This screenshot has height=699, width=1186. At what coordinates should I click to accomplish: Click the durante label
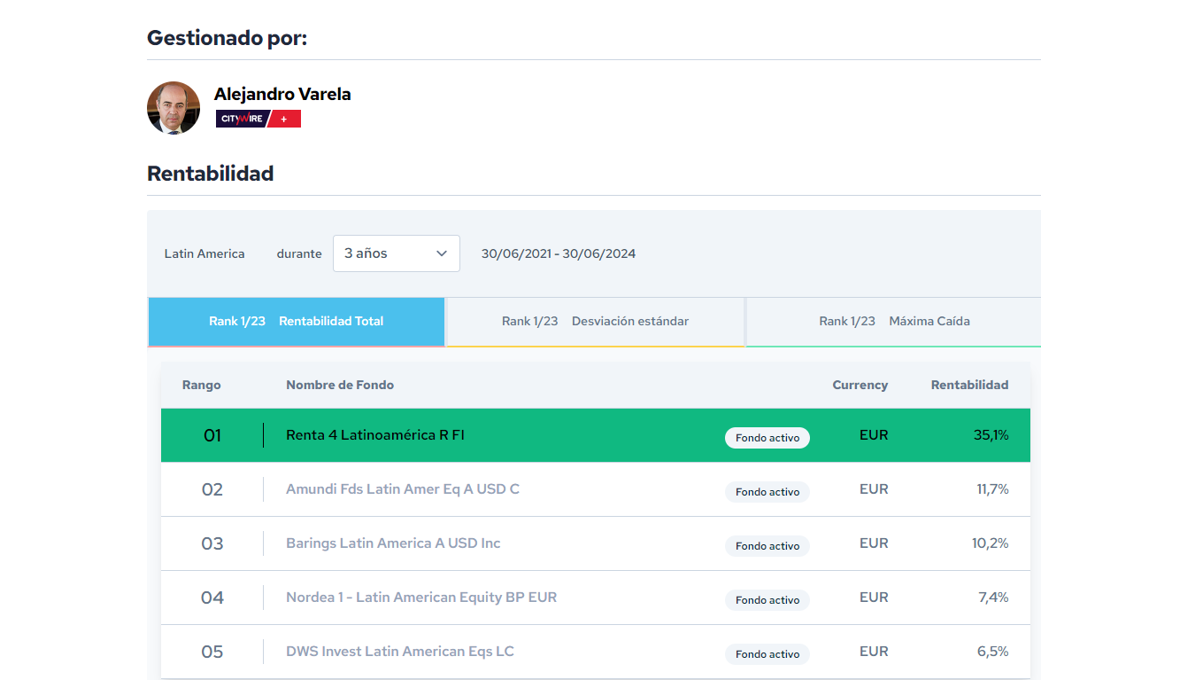coord(299,254)
